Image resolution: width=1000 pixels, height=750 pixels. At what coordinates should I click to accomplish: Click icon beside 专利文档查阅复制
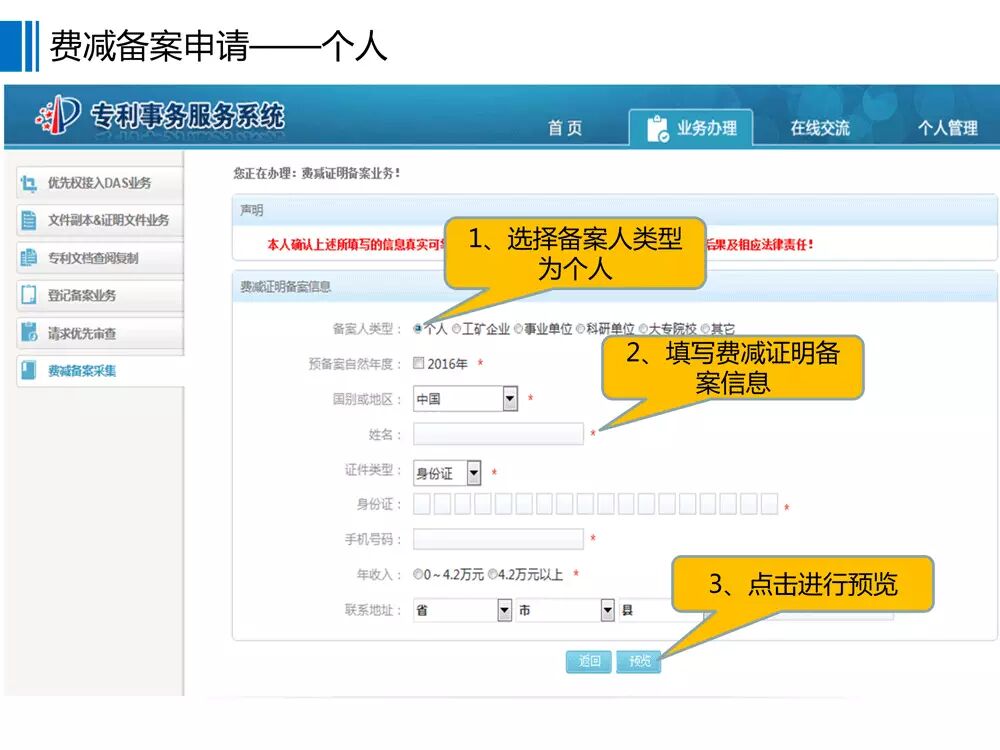28,258
